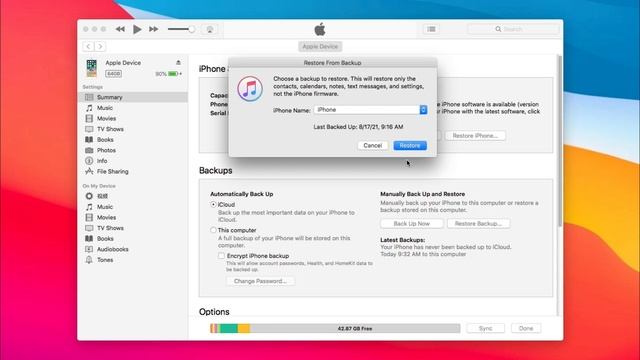Viewport: 640px width, 360px height.
Task: Click the Books icon under Settings
Action: [89, 140]
